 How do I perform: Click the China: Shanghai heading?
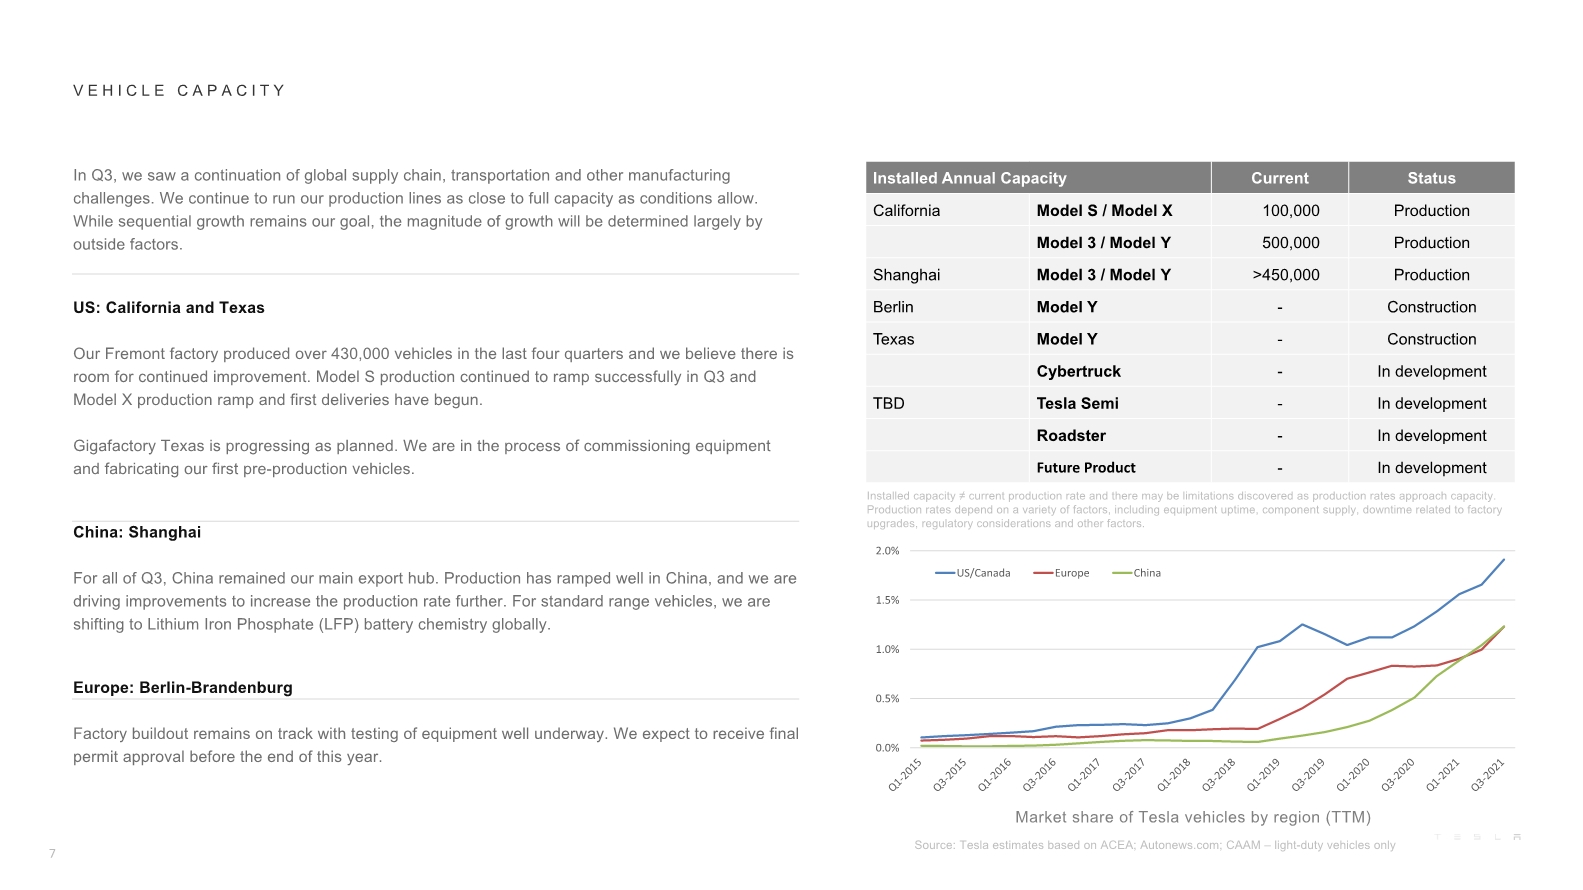coord(137,532)
